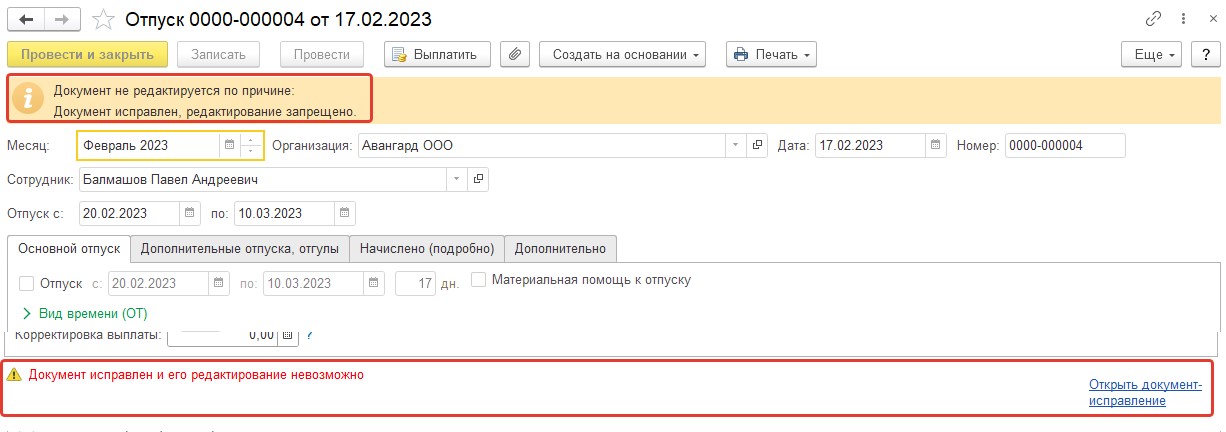
Task: Copy document link icon
Action: 1153,19
